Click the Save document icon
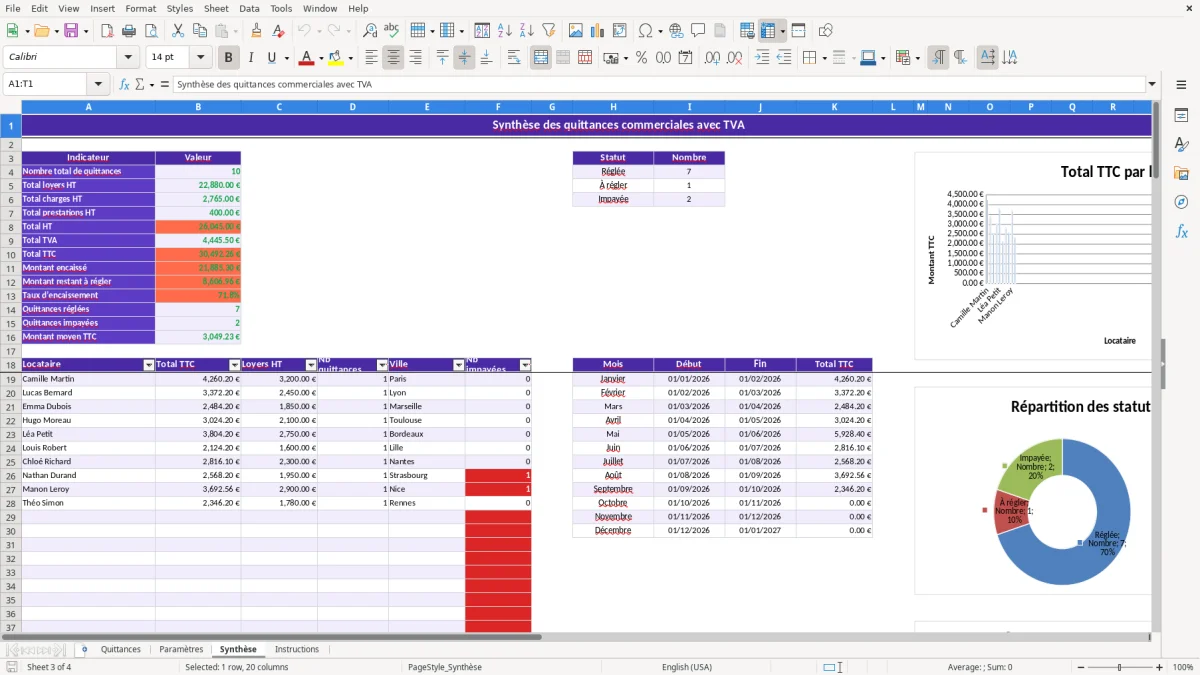 [71, 31]
